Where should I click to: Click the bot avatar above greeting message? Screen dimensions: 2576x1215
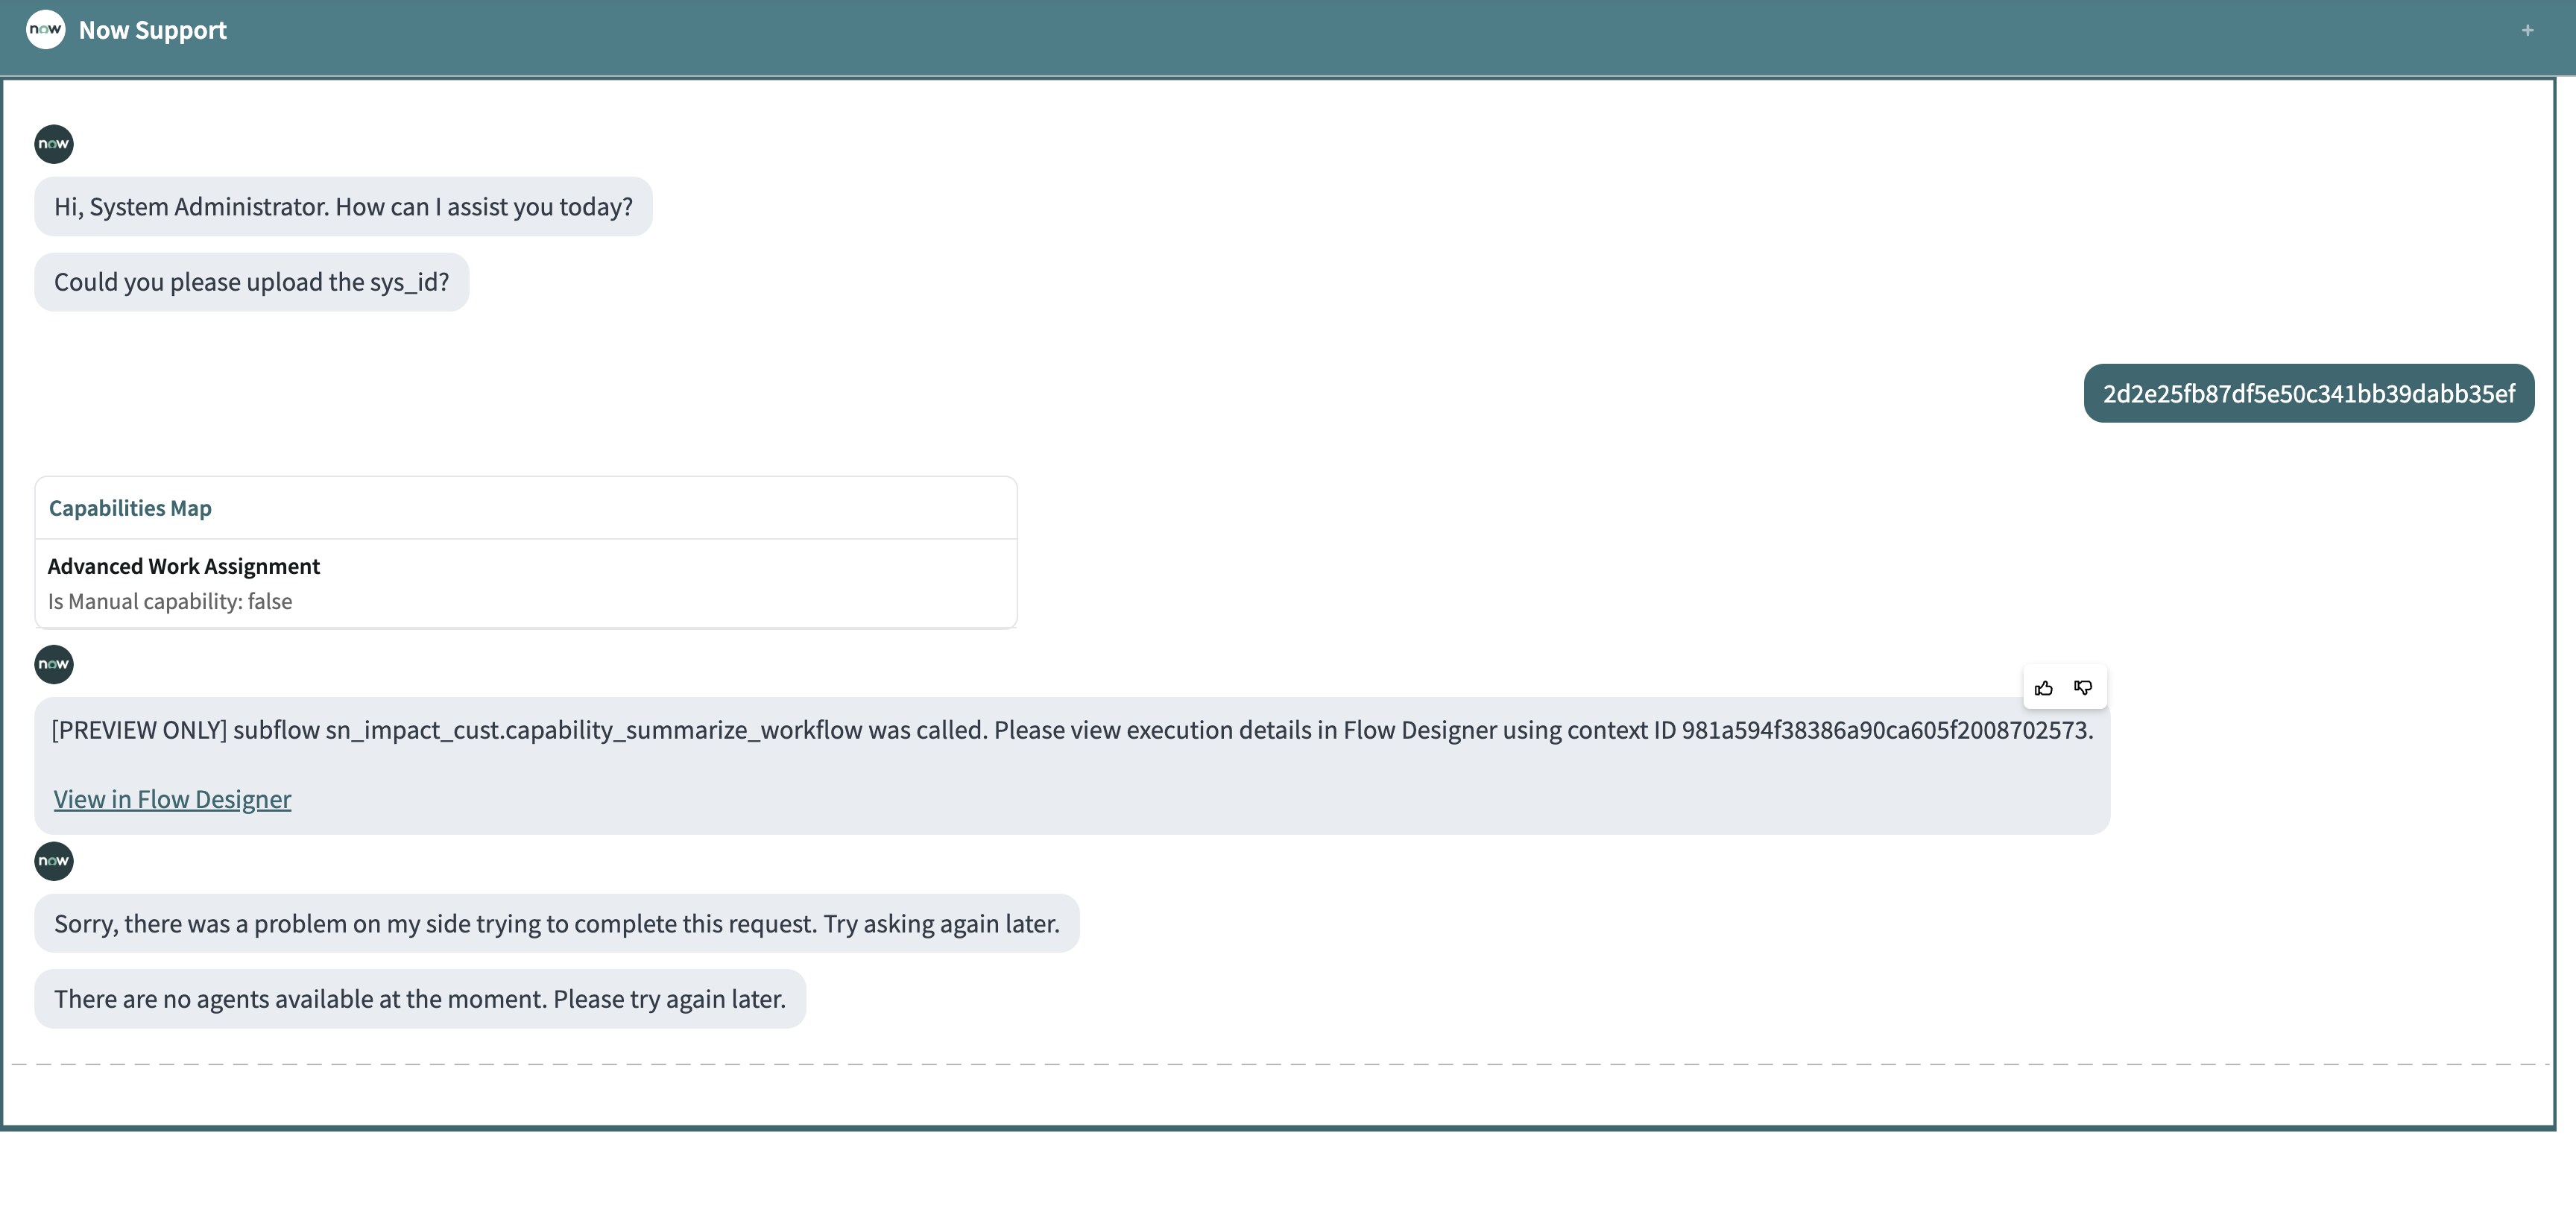tap(54, 144)
